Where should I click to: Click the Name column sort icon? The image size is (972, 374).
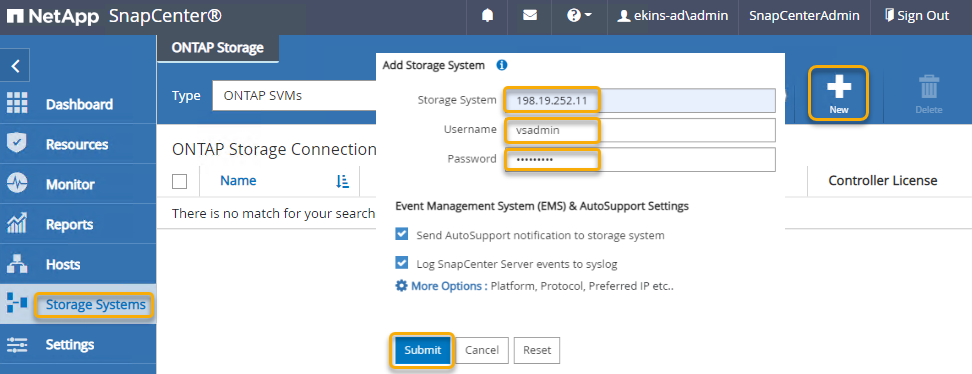[342, 181]
